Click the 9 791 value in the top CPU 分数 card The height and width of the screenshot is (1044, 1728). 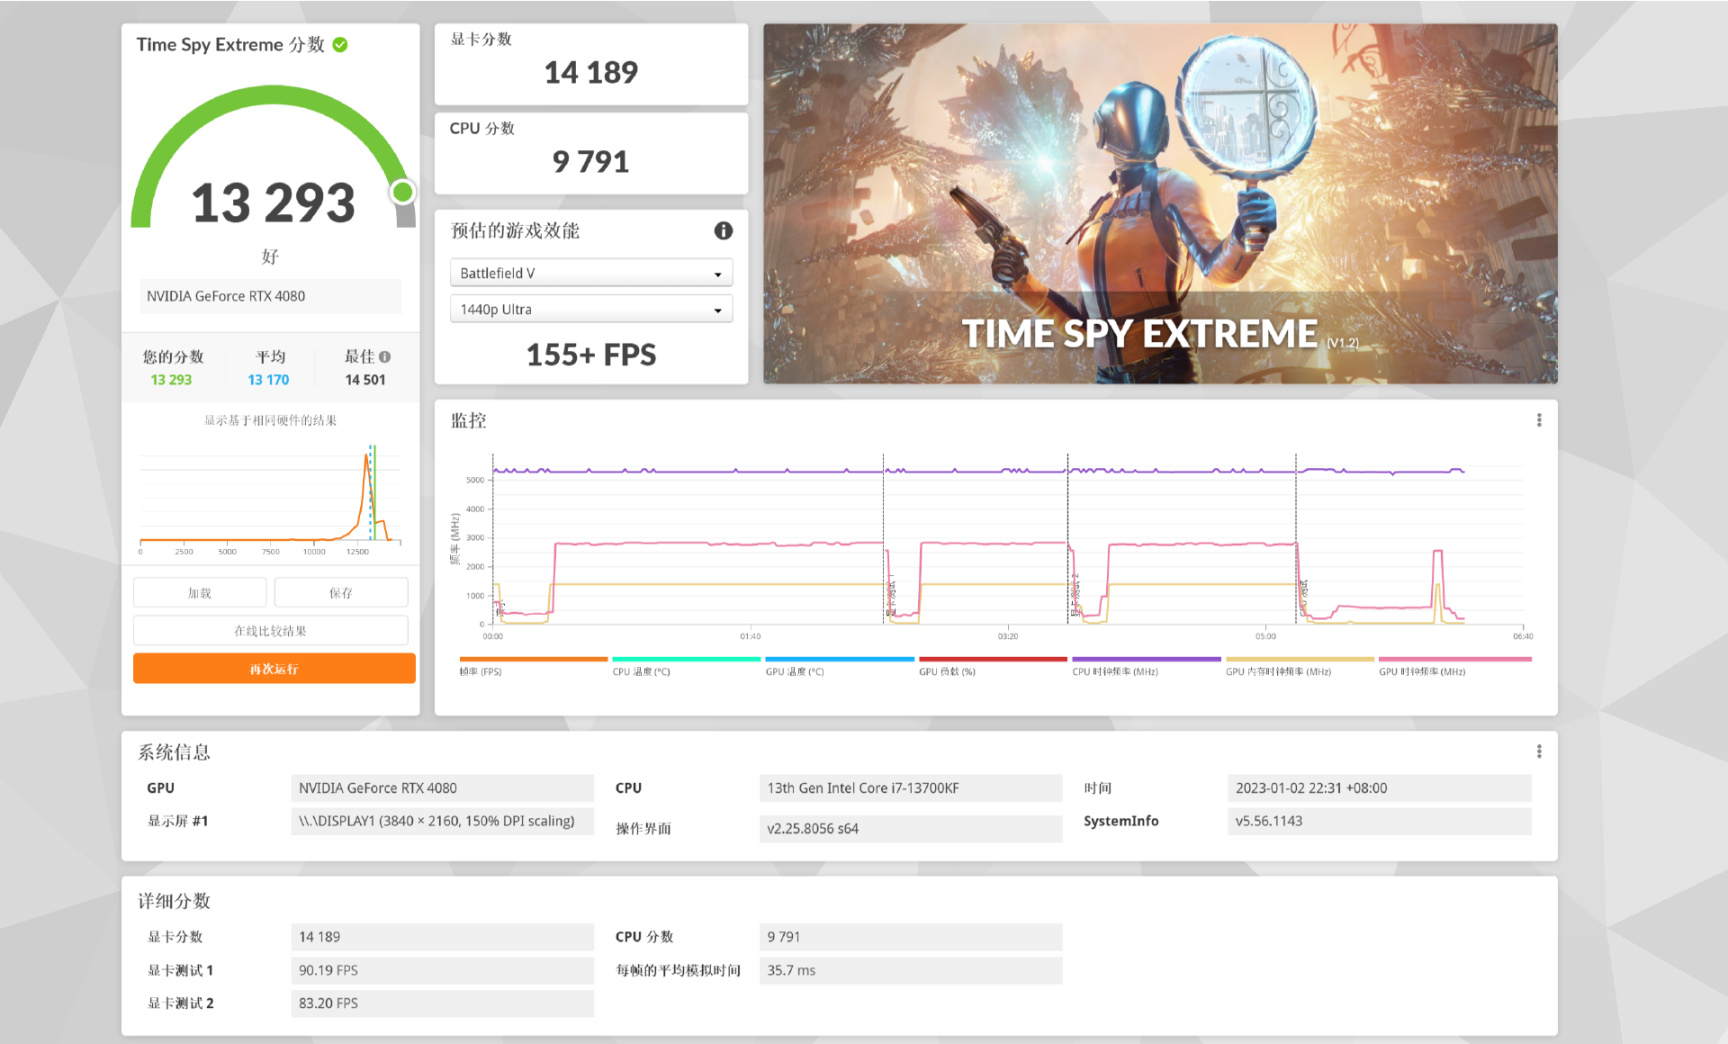[591, 162]
